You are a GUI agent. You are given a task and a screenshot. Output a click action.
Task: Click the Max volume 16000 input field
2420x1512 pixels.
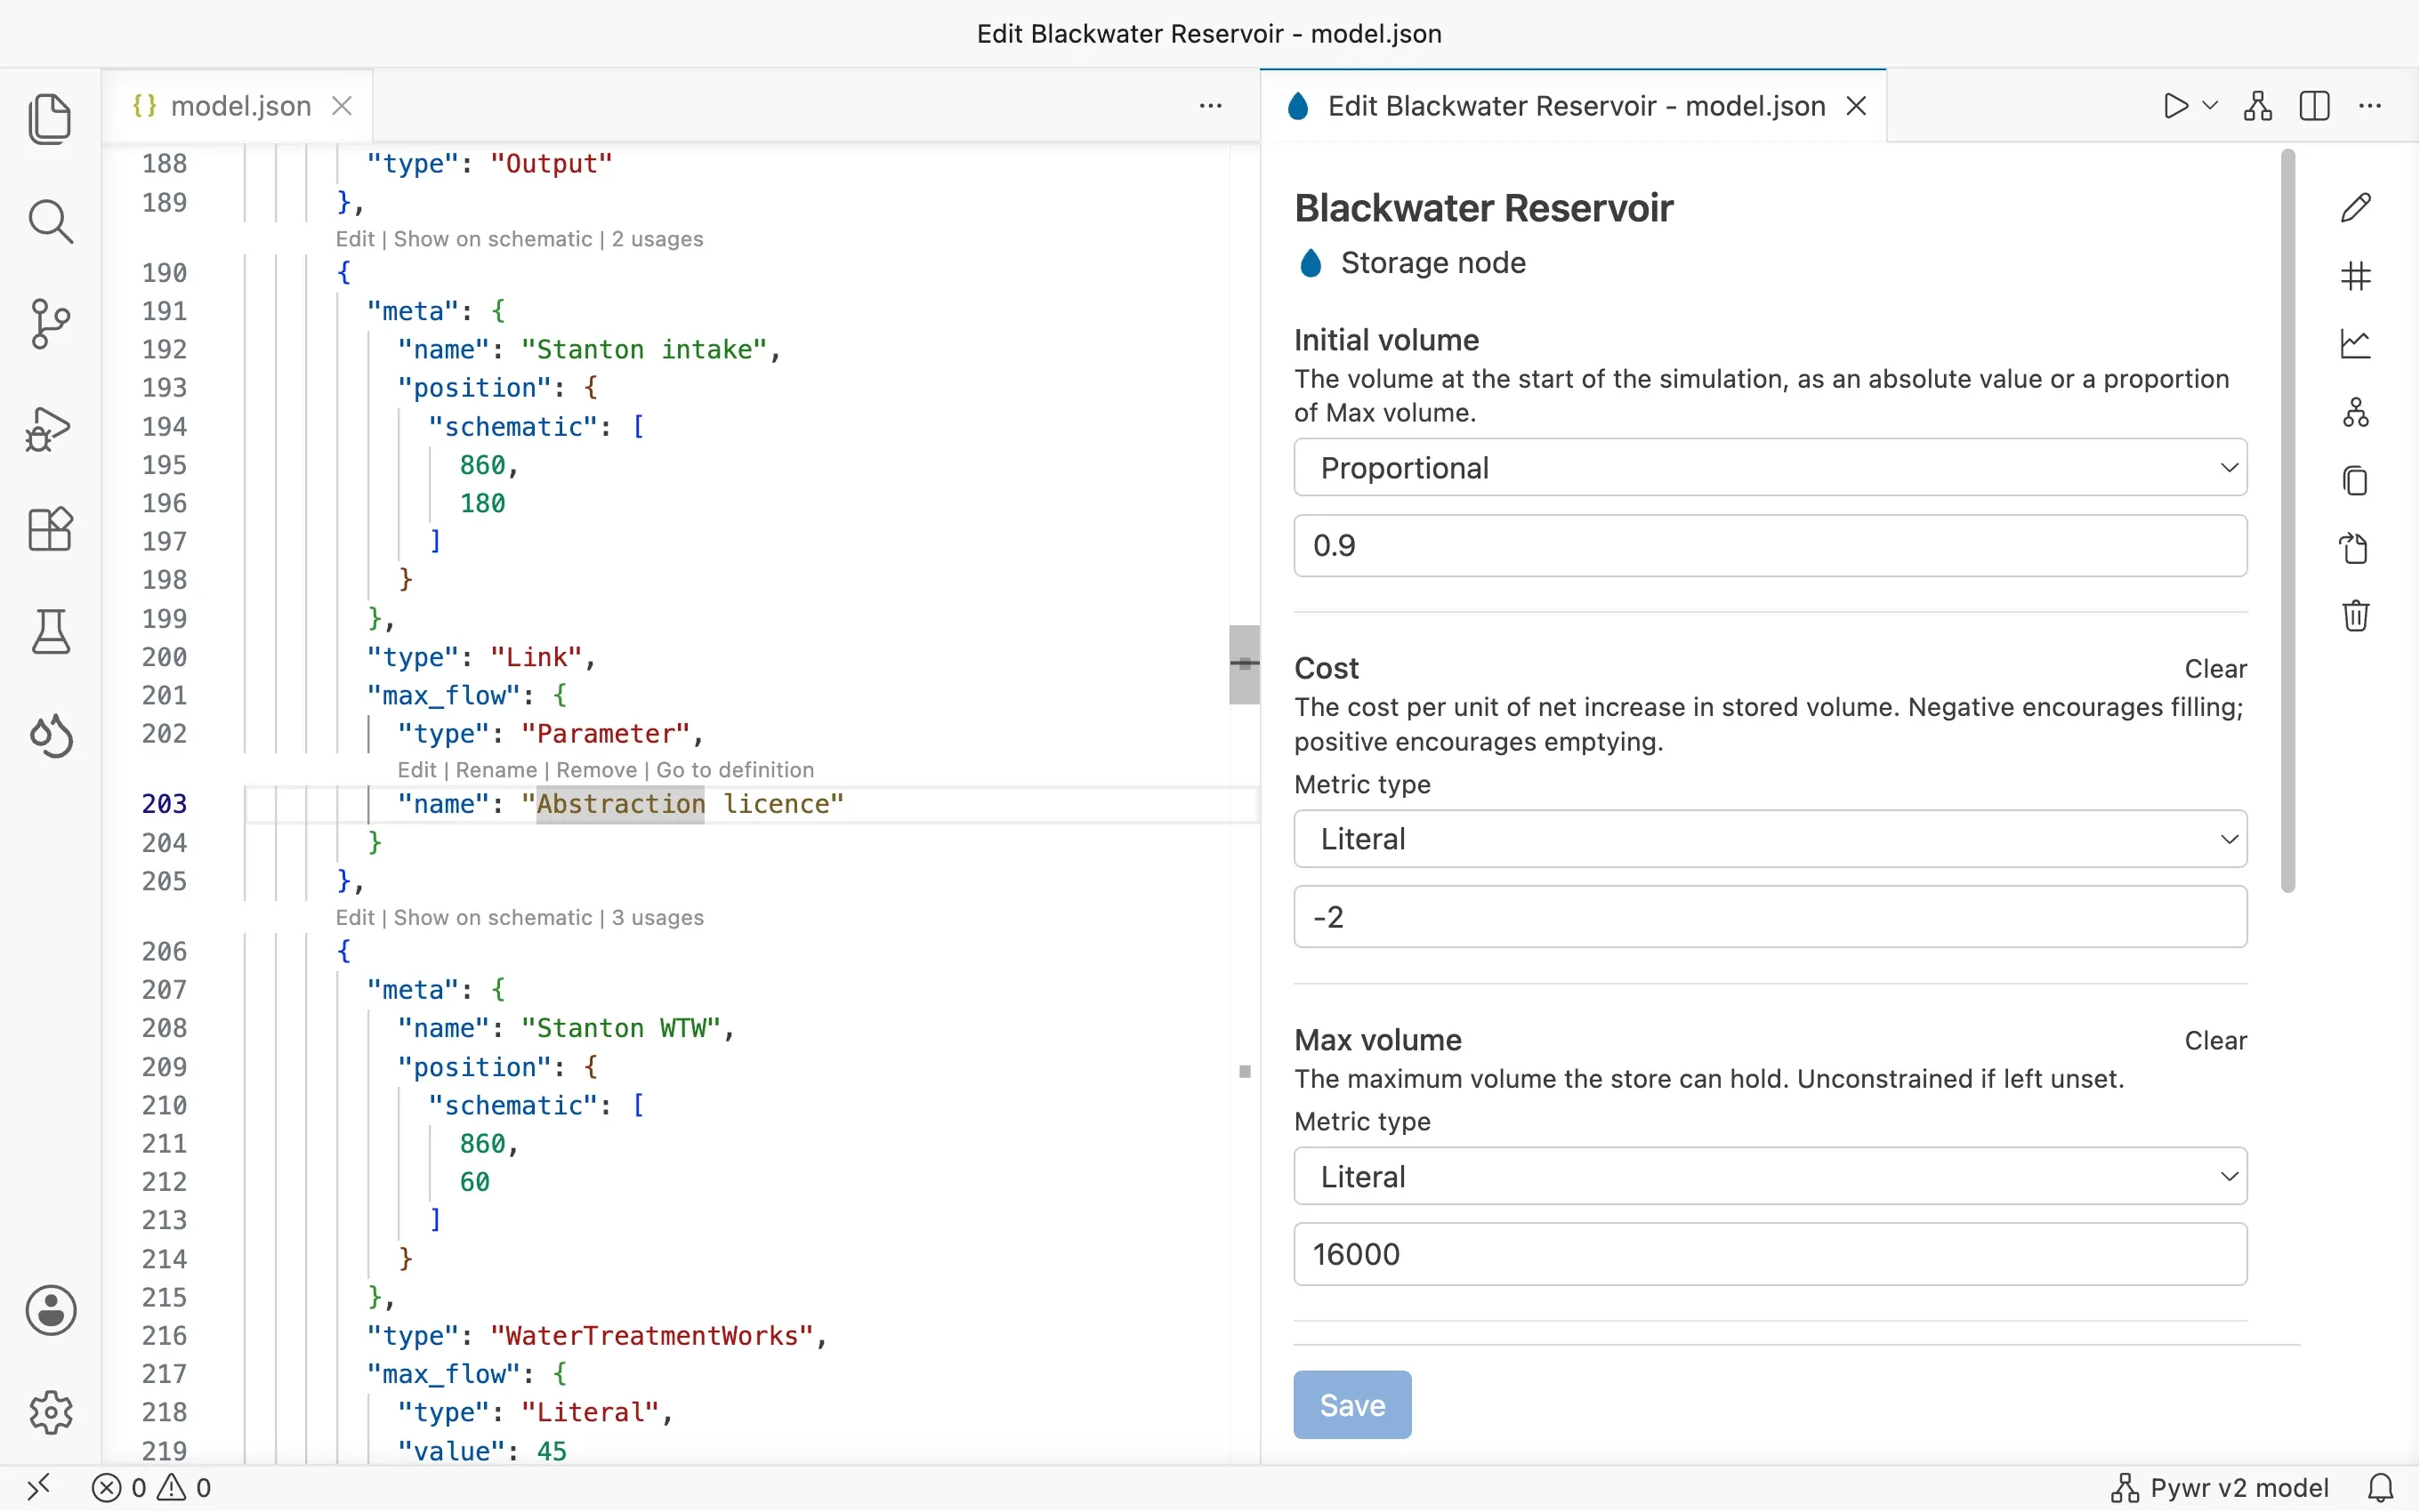coord(1770,1254)
